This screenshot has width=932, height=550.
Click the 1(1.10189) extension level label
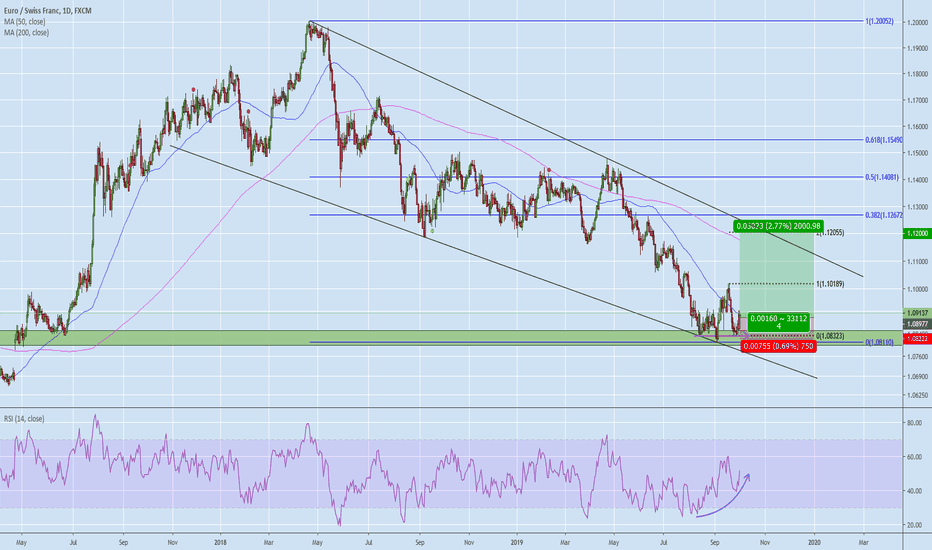pyautogui.click(x=830, y=284)
